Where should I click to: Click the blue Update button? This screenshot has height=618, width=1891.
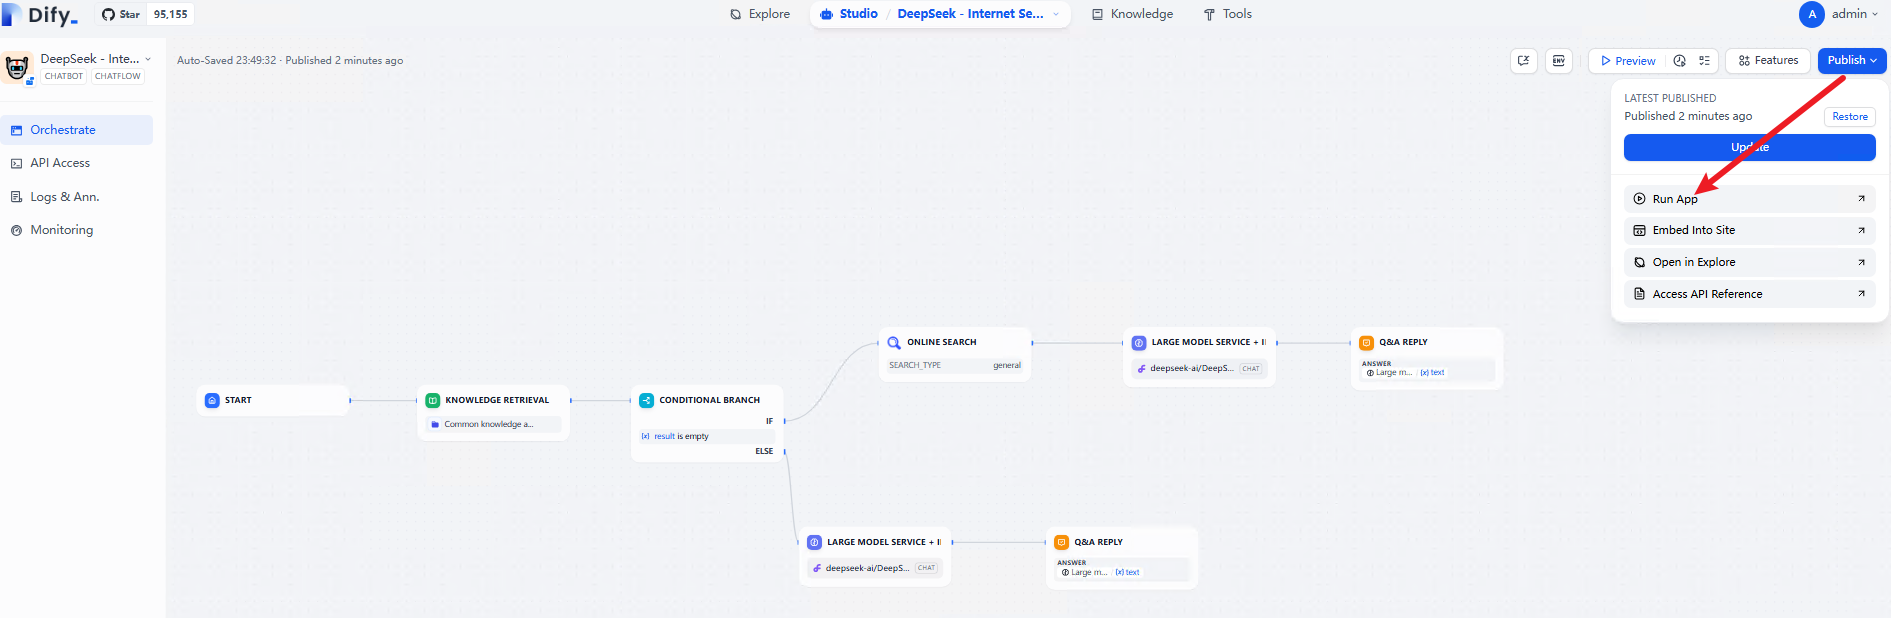[1749, 147]
